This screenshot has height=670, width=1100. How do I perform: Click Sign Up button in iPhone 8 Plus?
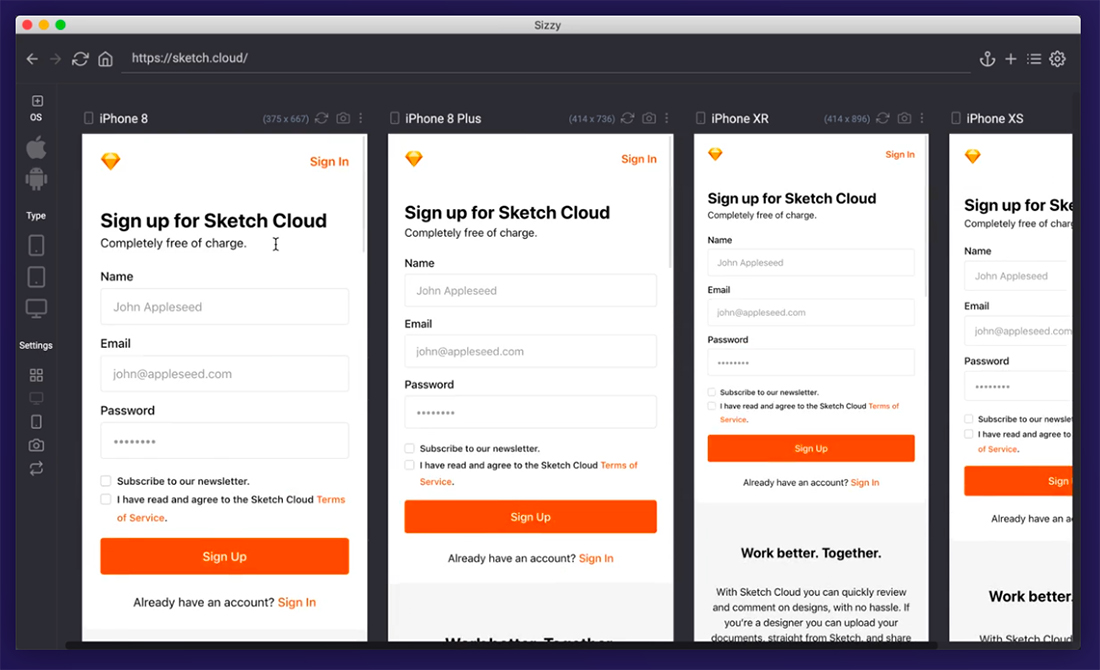point(530,517)
